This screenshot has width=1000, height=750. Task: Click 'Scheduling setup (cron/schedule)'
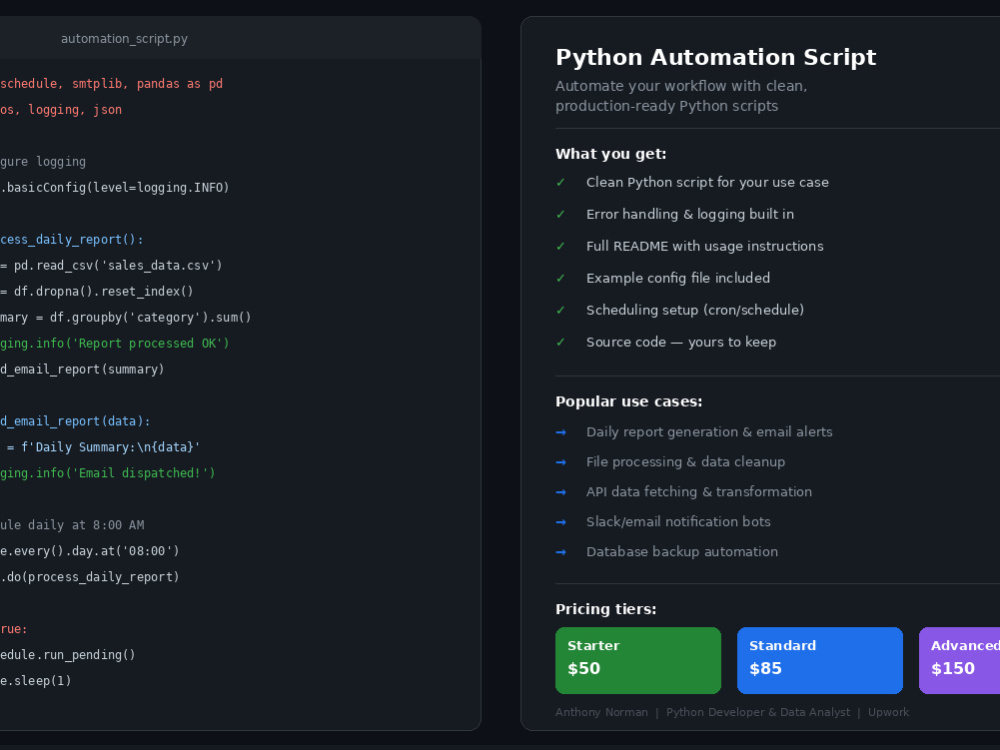(695, 310)
